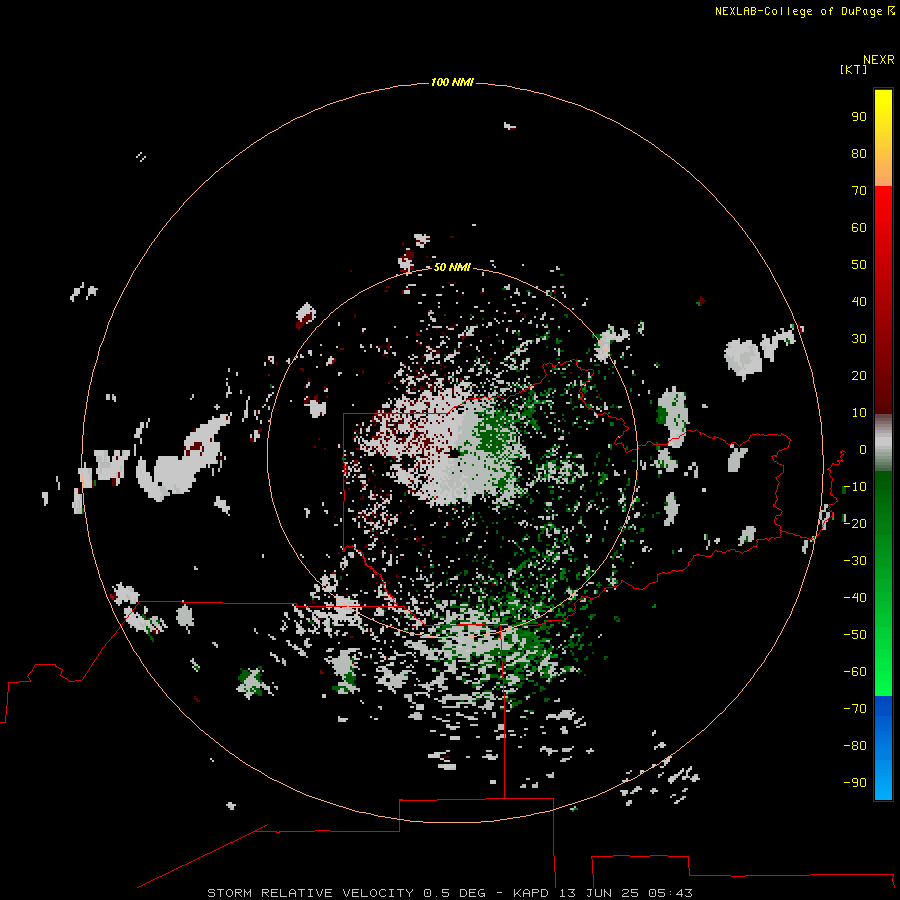Image resolution: width=900 pixels, height=900 pixels.
Task: Click the 30 value on velocity scale
Action: 859,339
